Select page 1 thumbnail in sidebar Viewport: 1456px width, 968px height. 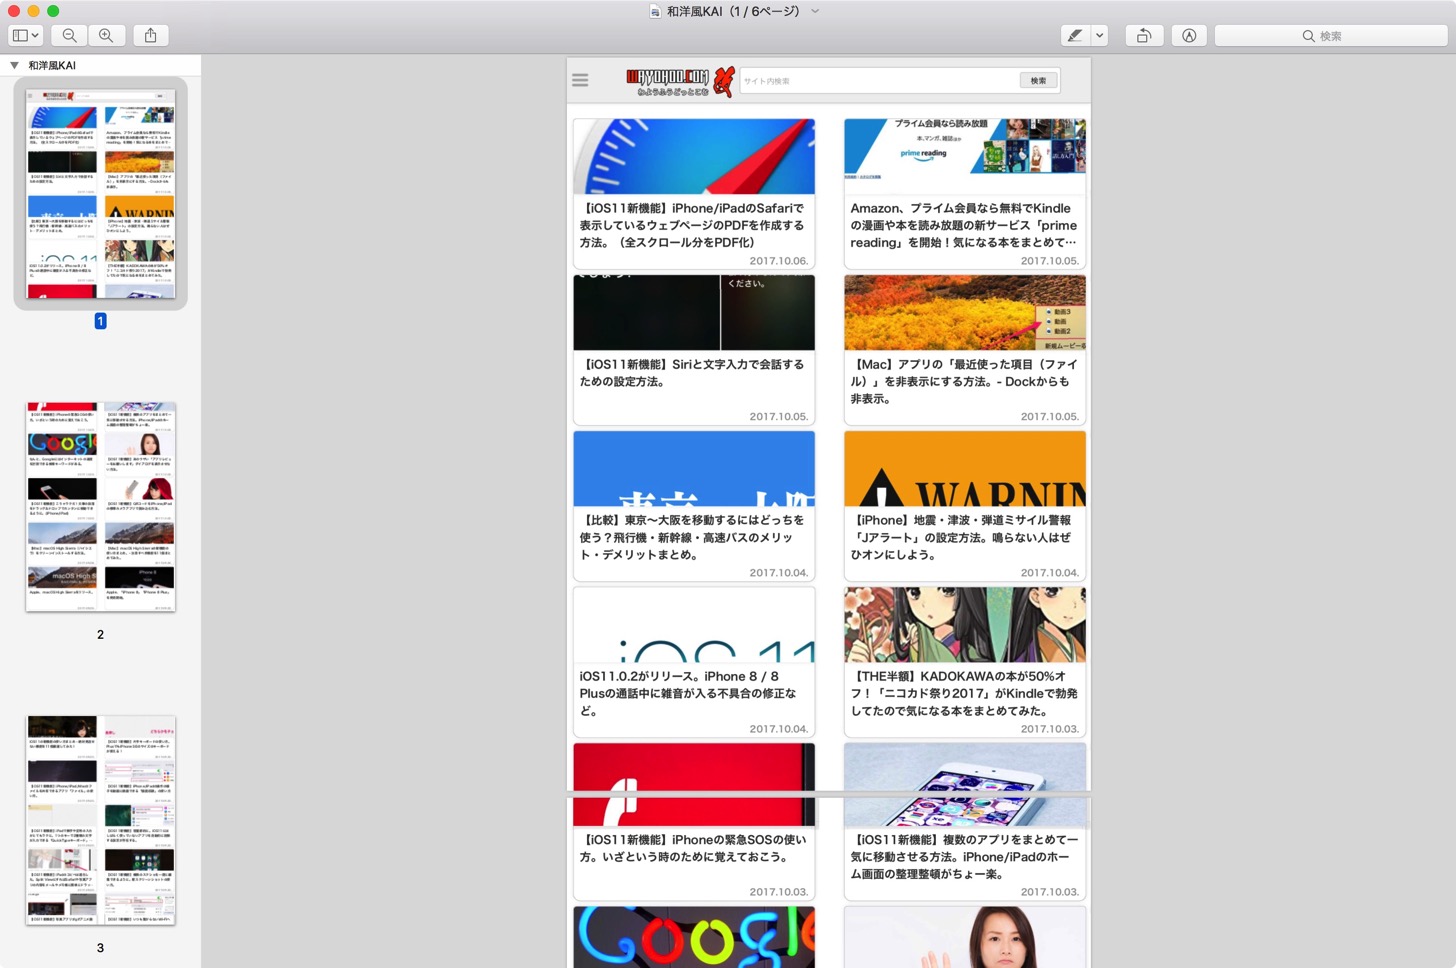pyautogui.click(x=100, y=193)
